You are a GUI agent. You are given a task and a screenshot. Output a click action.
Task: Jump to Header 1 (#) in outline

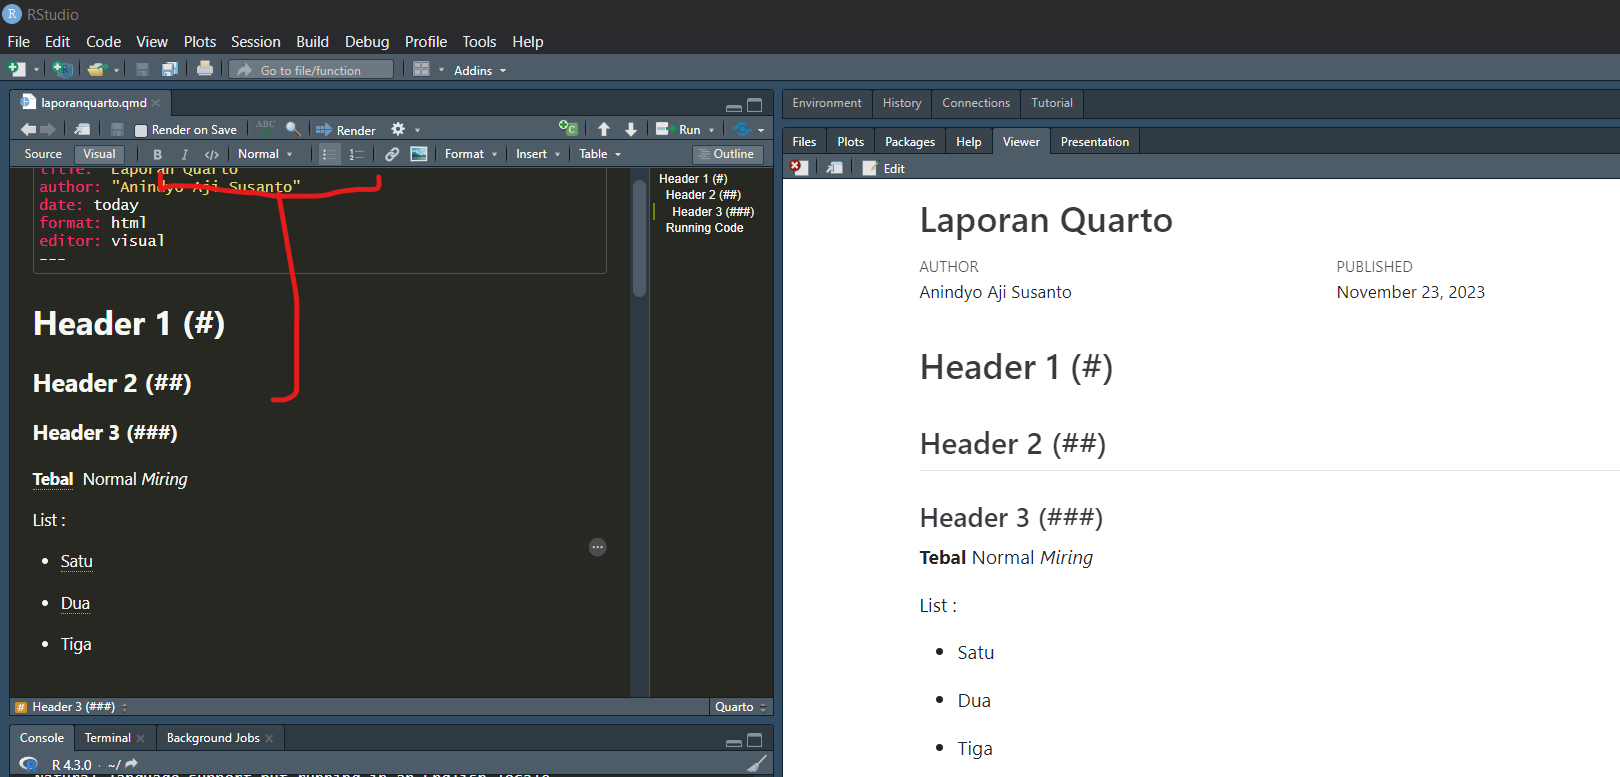[x=693, y=179]
